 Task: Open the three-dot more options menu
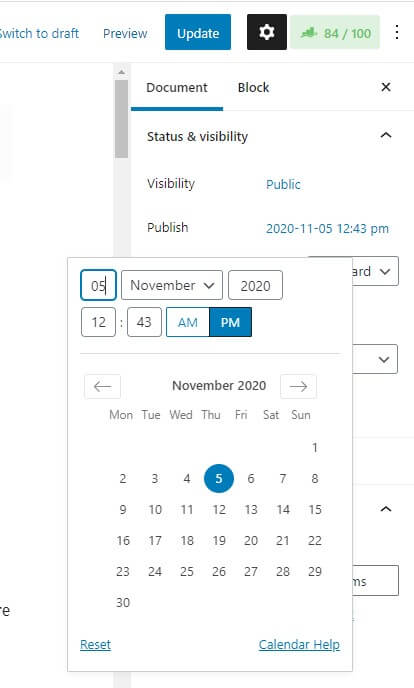tap(396, 32)
